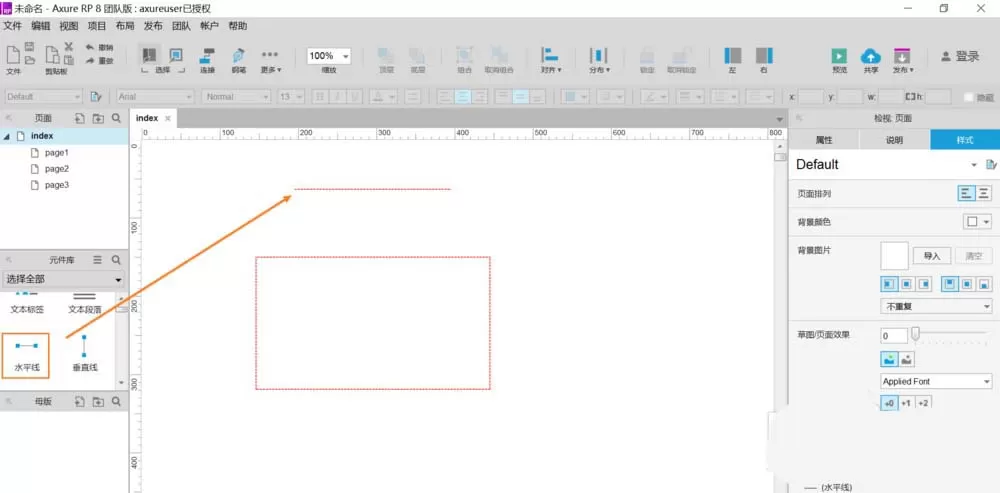Switch to the 属性 tab
1000x493 pixels.
[824, 140]
